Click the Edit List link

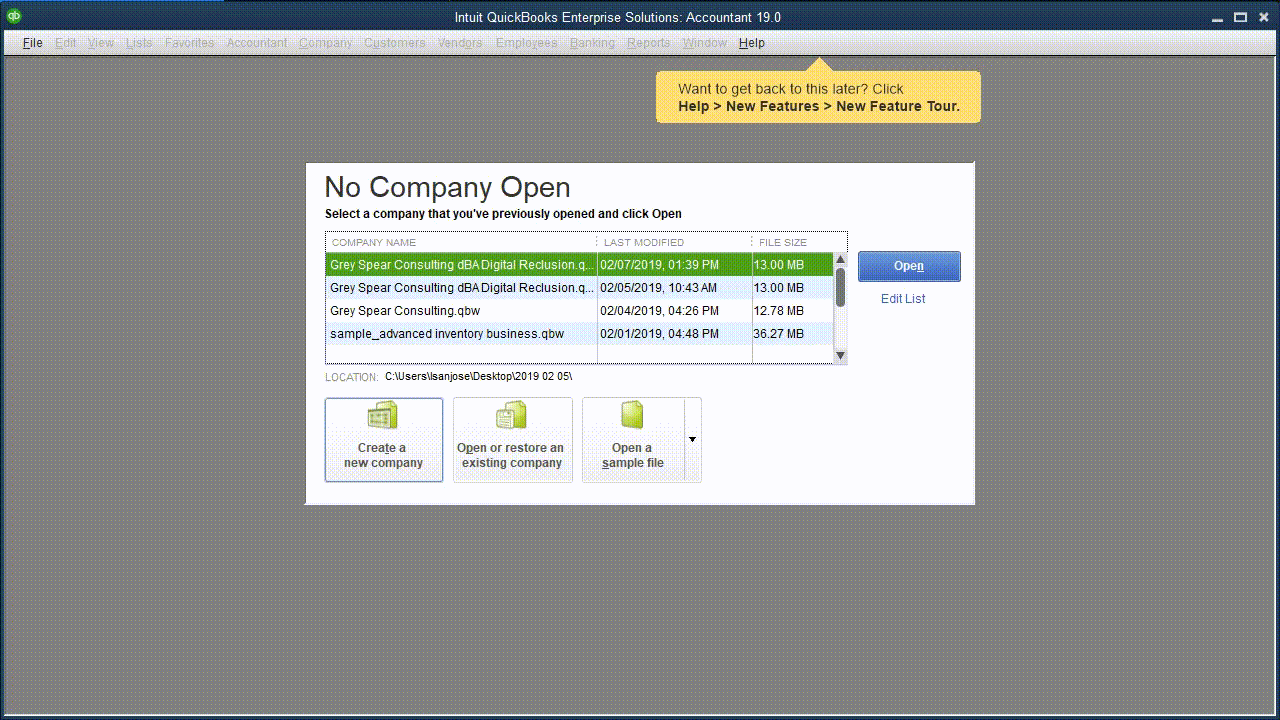(903, 299)
